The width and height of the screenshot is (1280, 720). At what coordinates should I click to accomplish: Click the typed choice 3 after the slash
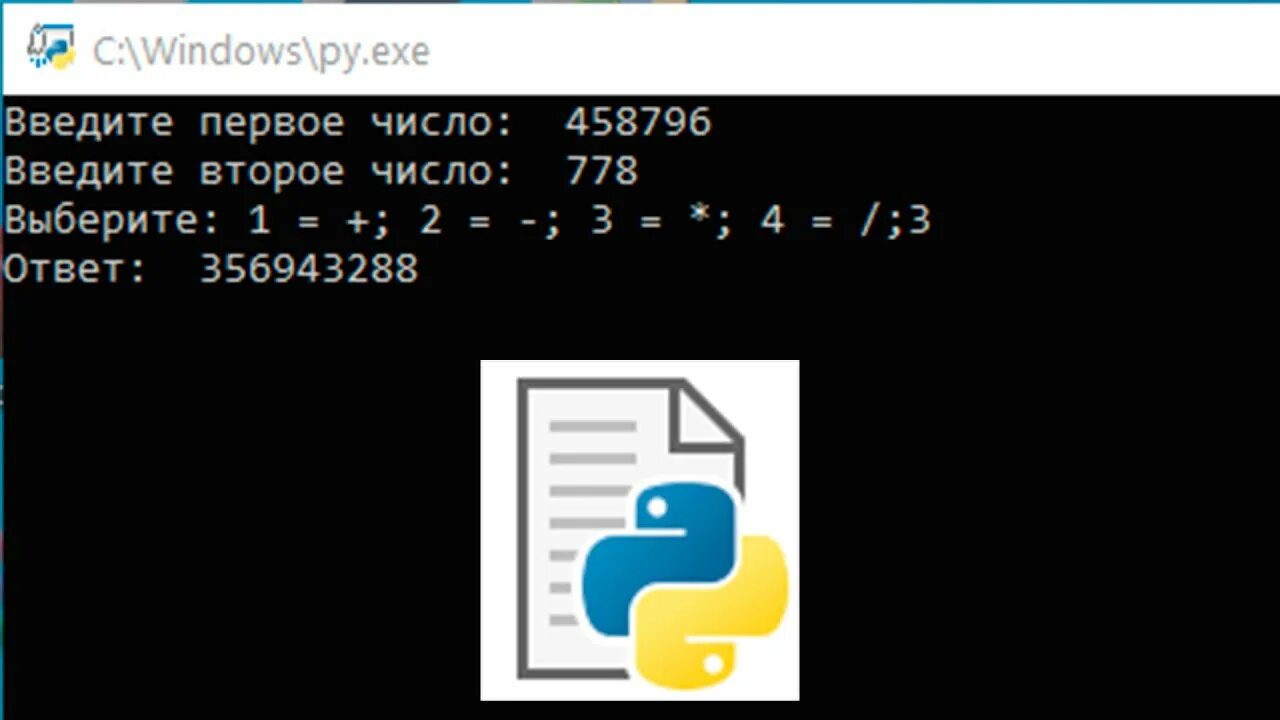pos(920,220)
